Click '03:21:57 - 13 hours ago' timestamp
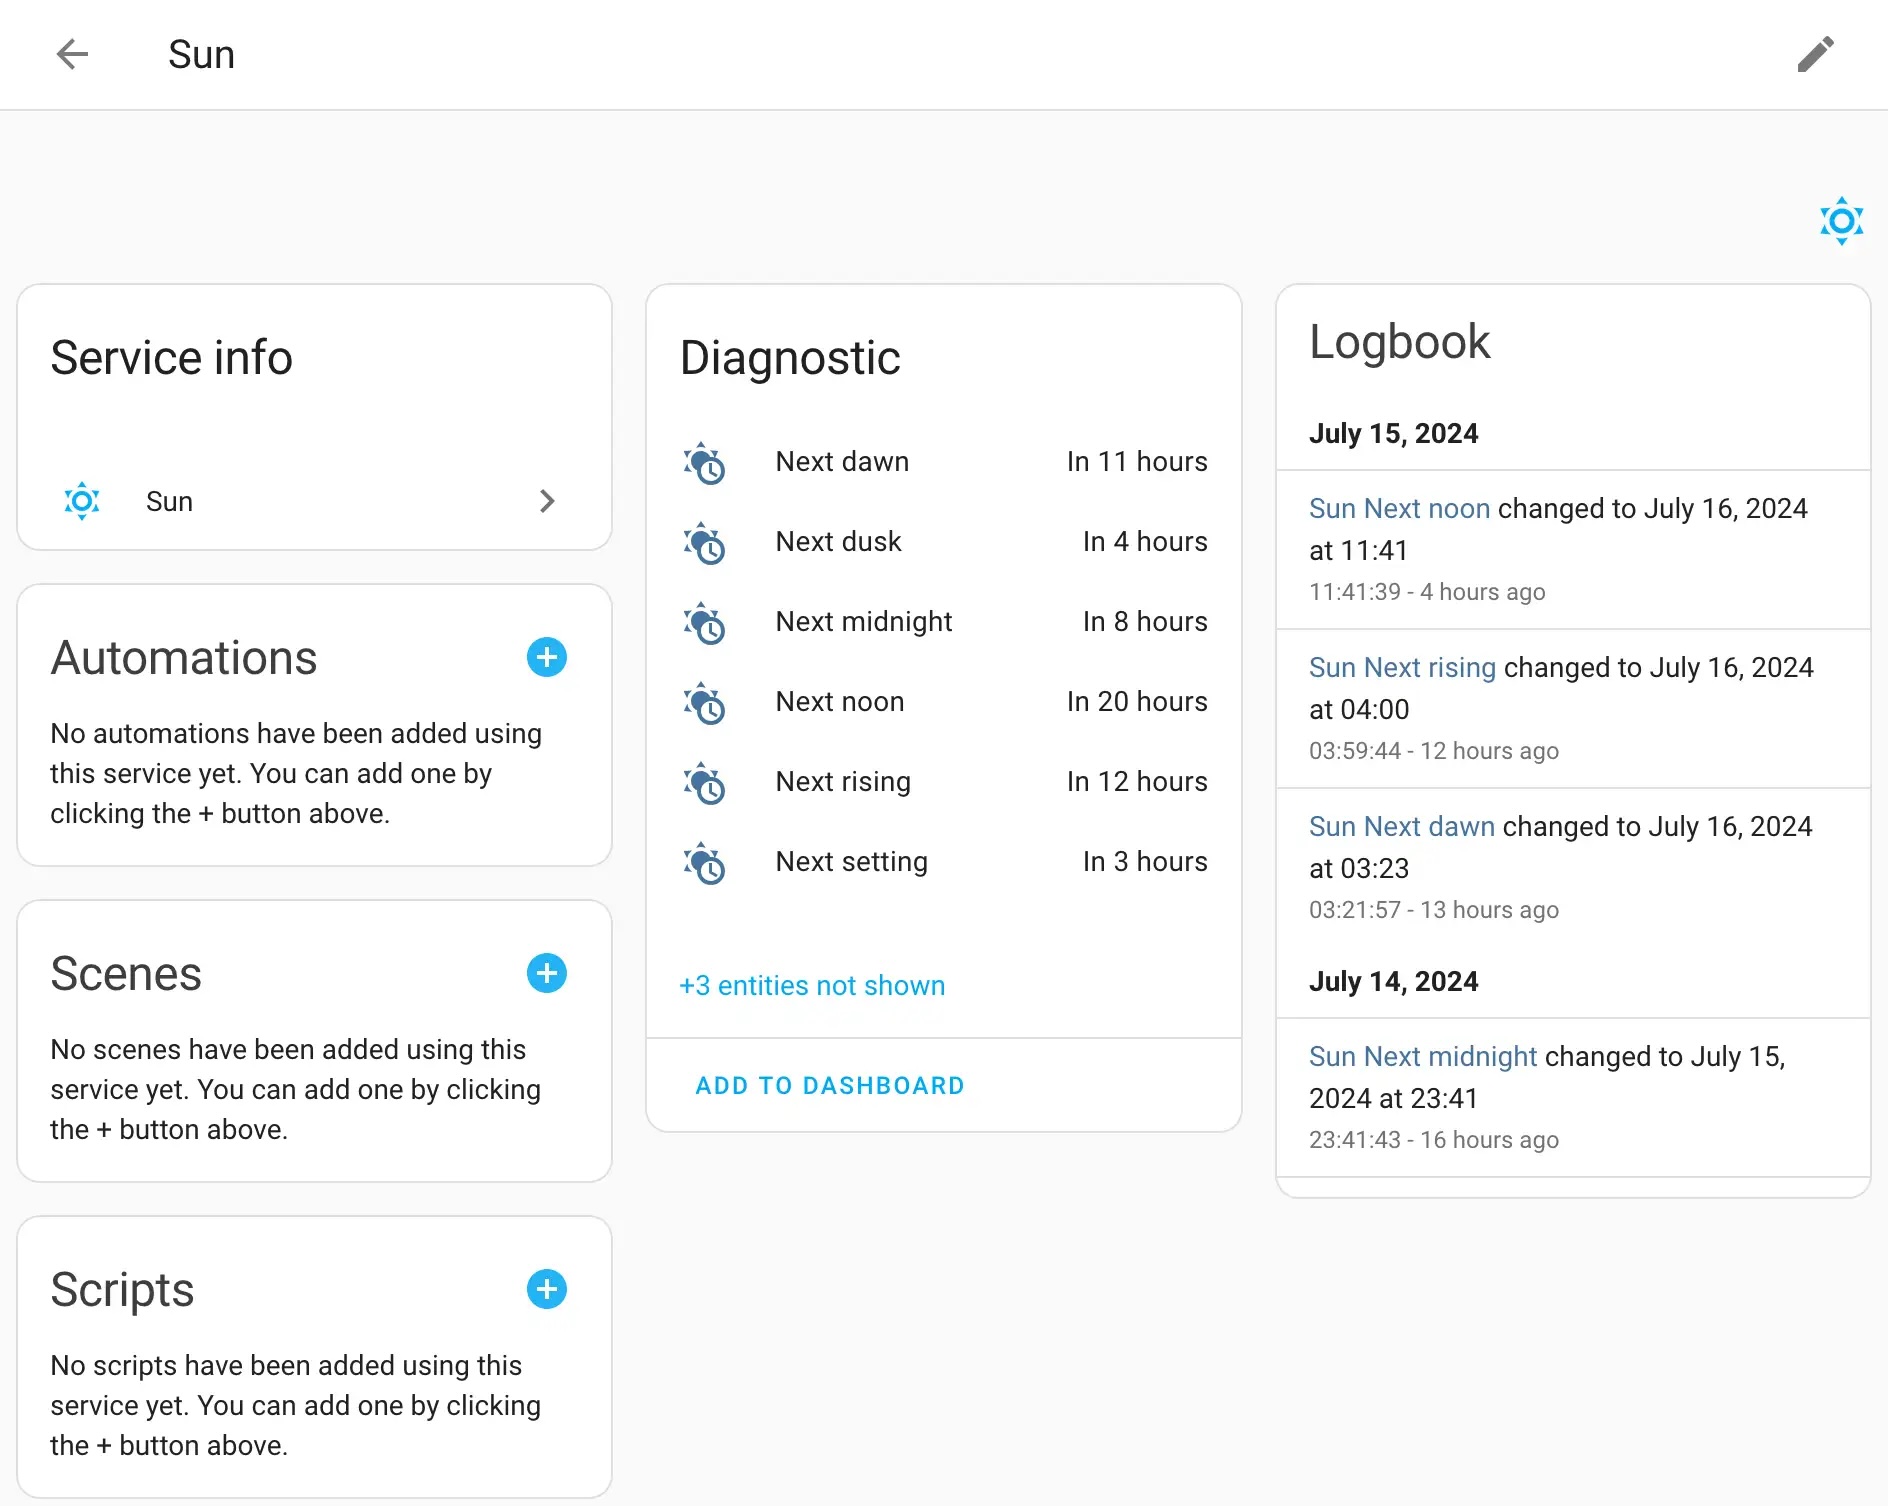Screen dimensions: 1888x1506 click(x=1434, y=910)
